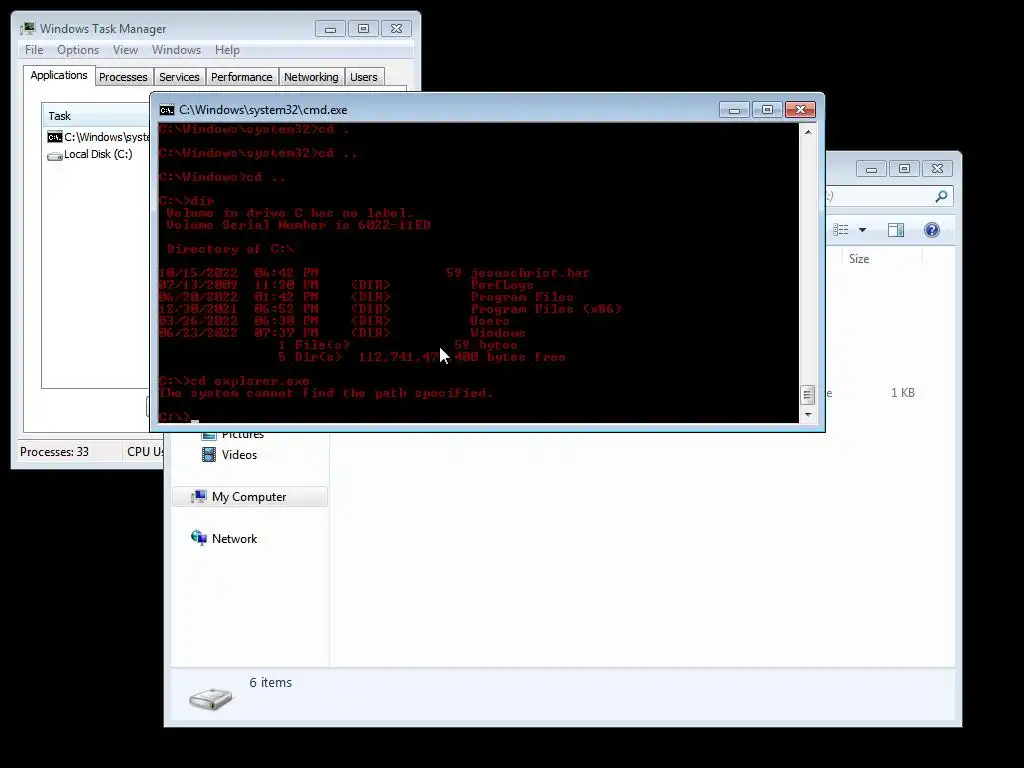Minimize the Explorer window
This screenshot has height=768, width=1024.
pos(871,169)
